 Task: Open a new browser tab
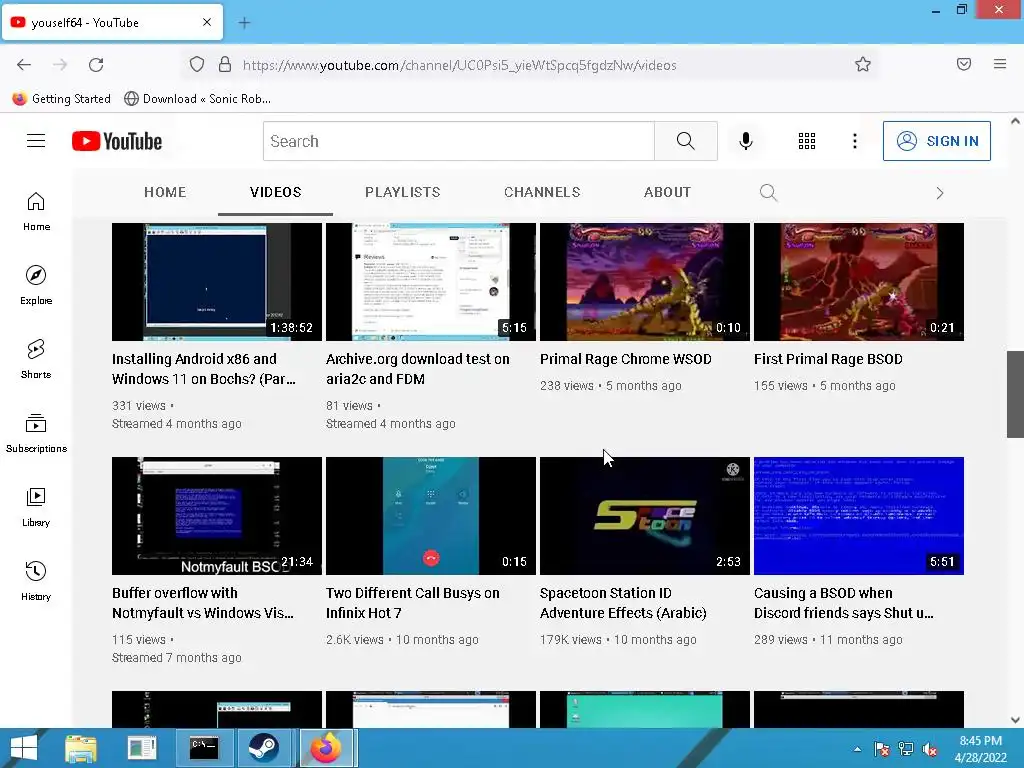click(x=244, y=23)
